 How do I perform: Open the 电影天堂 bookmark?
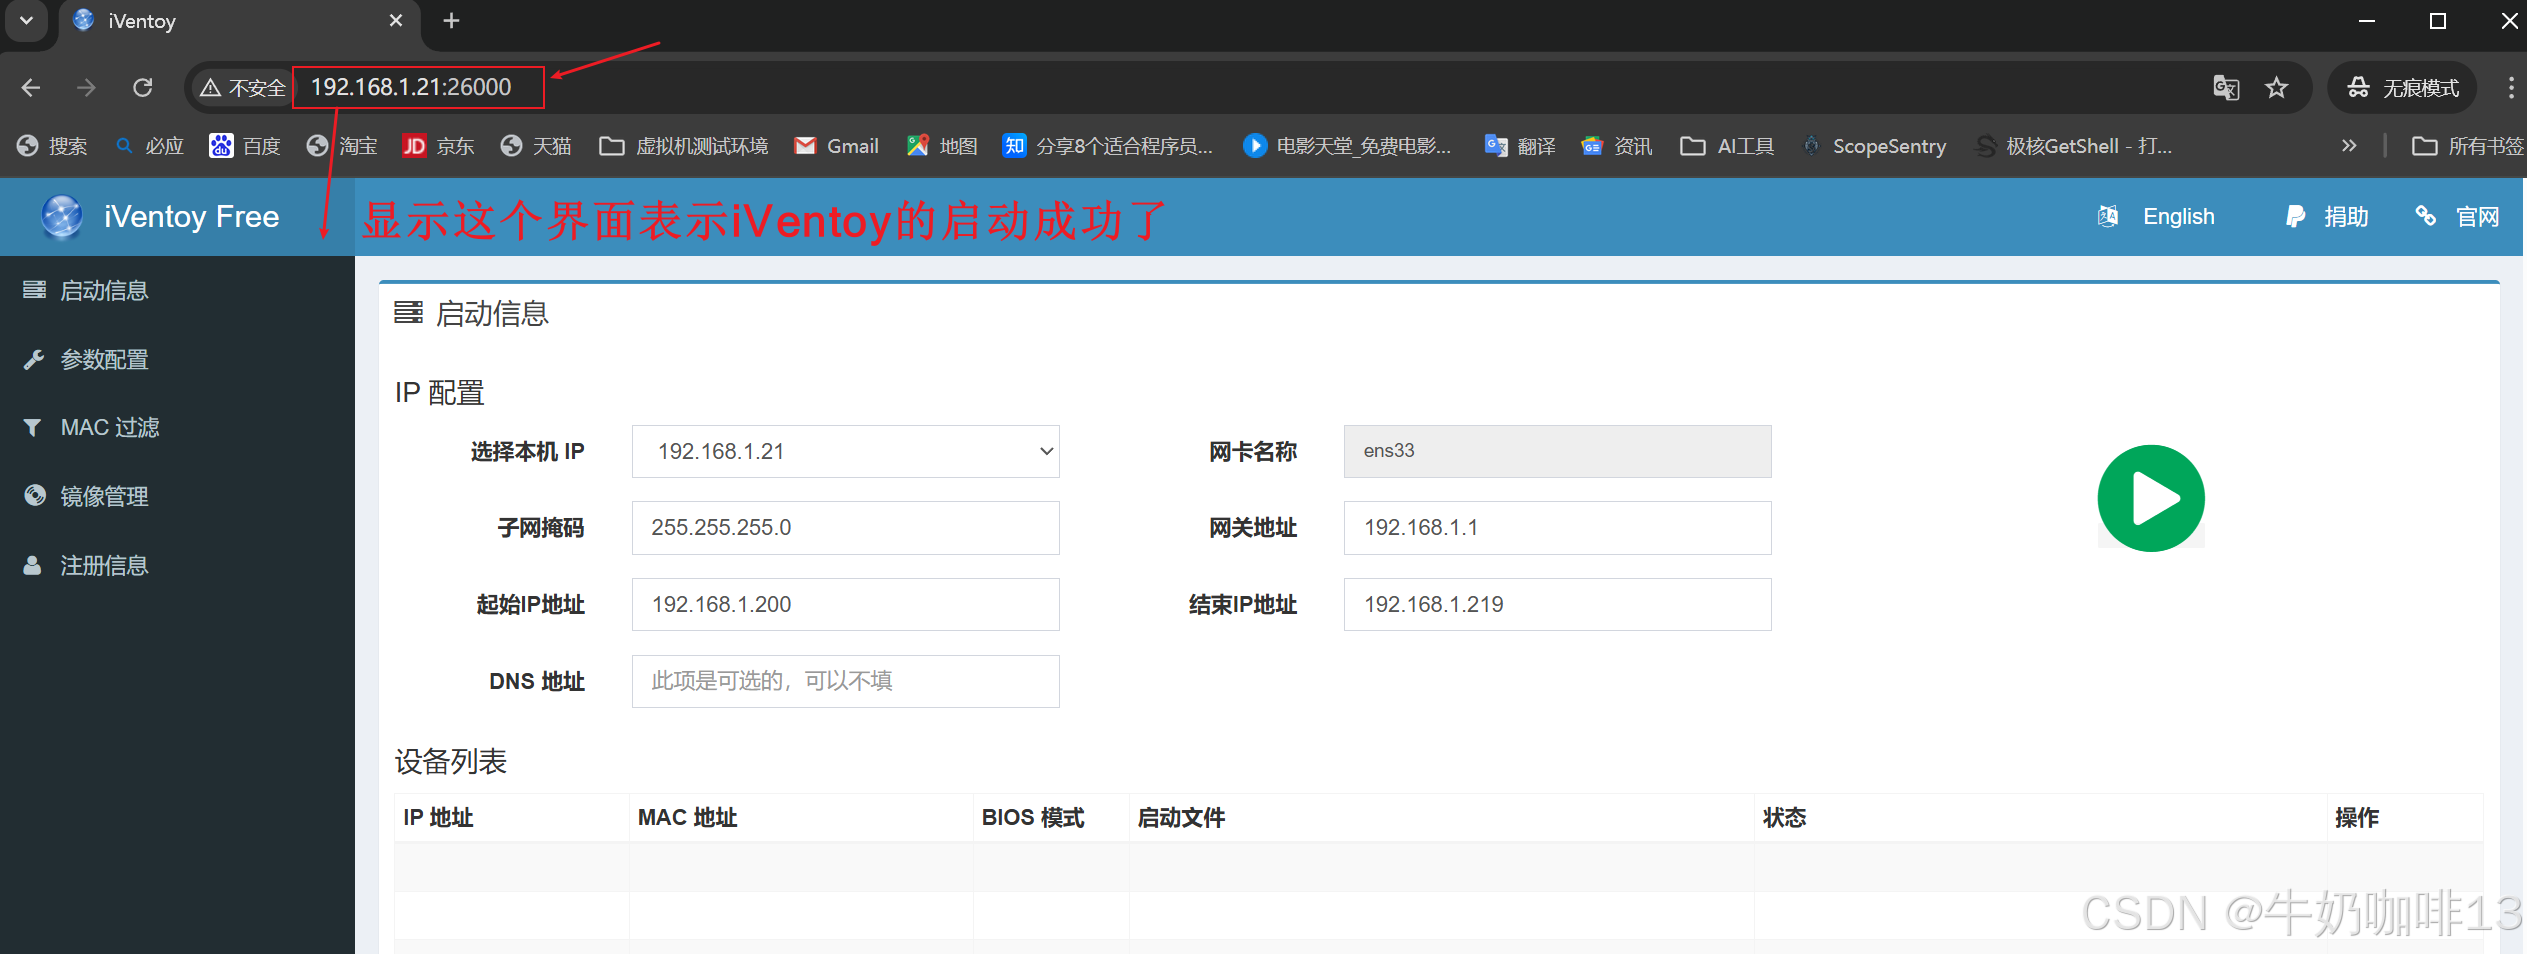(x=1347, y=147)
